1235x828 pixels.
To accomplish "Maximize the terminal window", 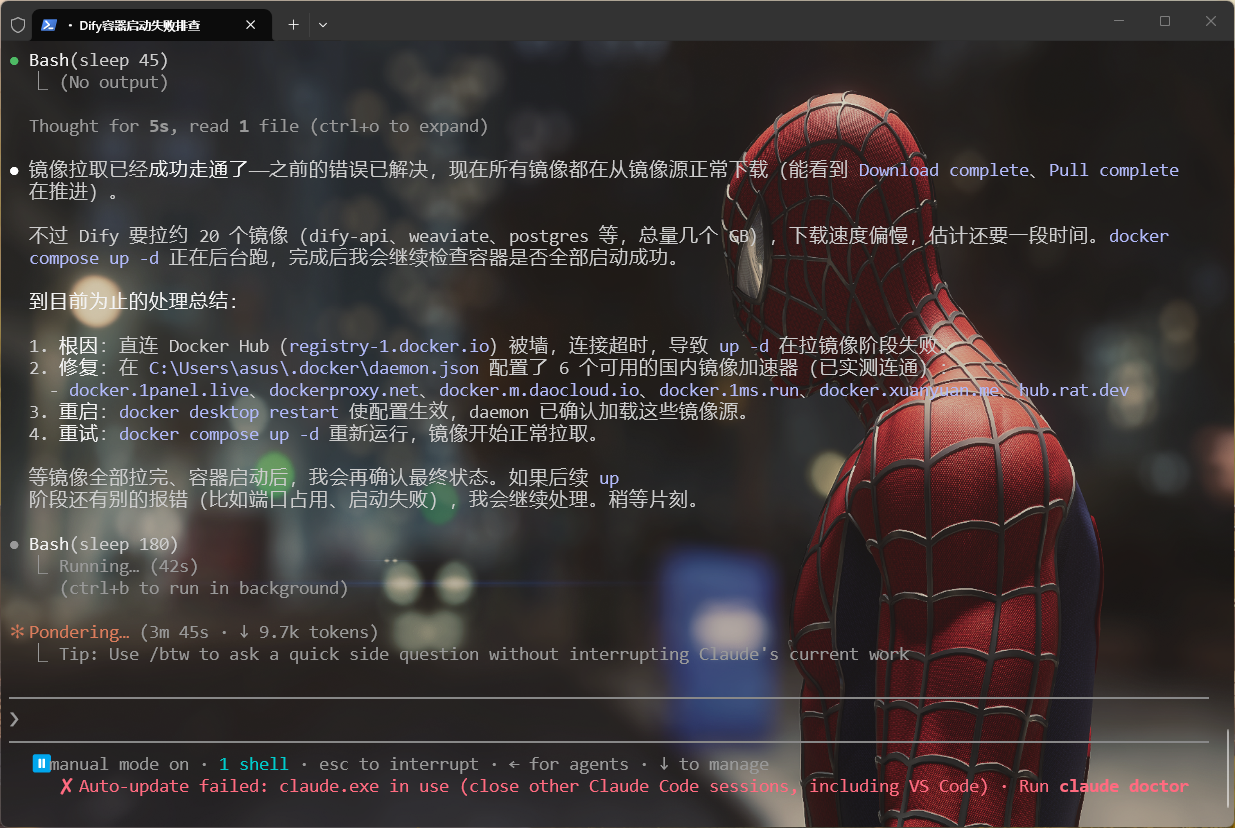I will [x=1165, y=21].
